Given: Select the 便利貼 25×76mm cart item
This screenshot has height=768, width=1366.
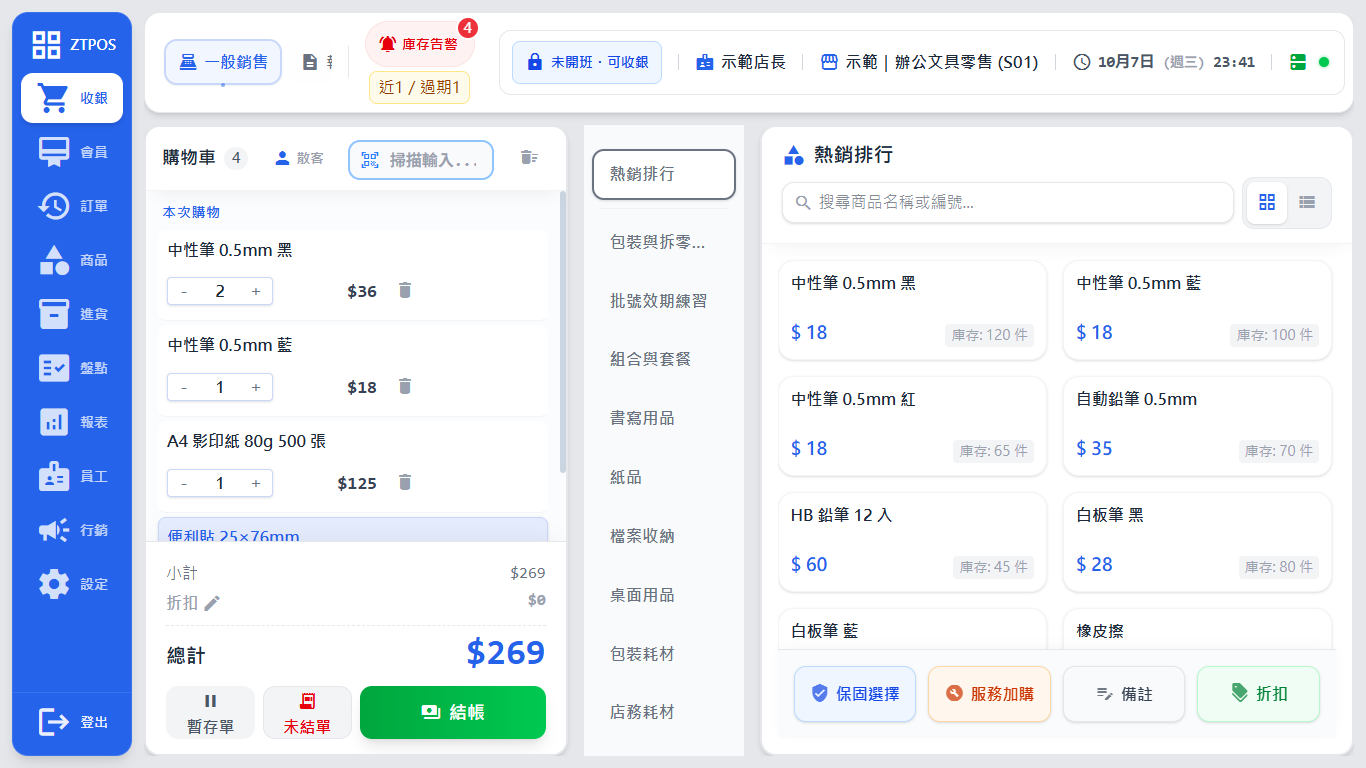Looking at the screenshot, I should [353, 530].
